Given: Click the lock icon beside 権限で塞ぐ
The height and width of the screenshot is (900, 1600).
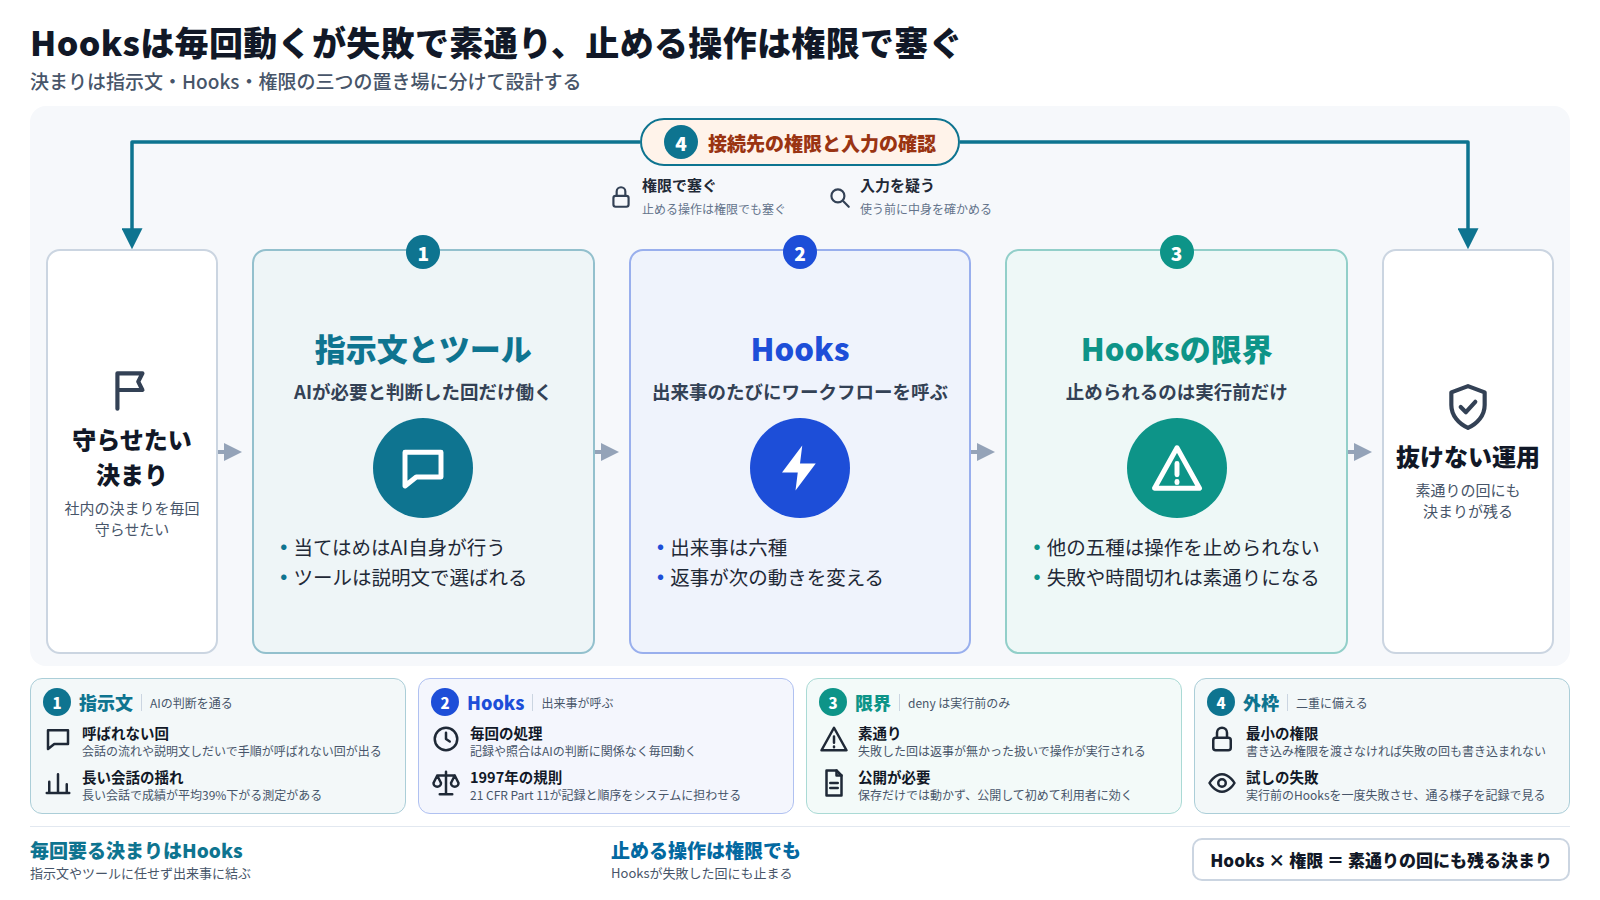Looking at the screenshot, I should (x=621, y=197).
